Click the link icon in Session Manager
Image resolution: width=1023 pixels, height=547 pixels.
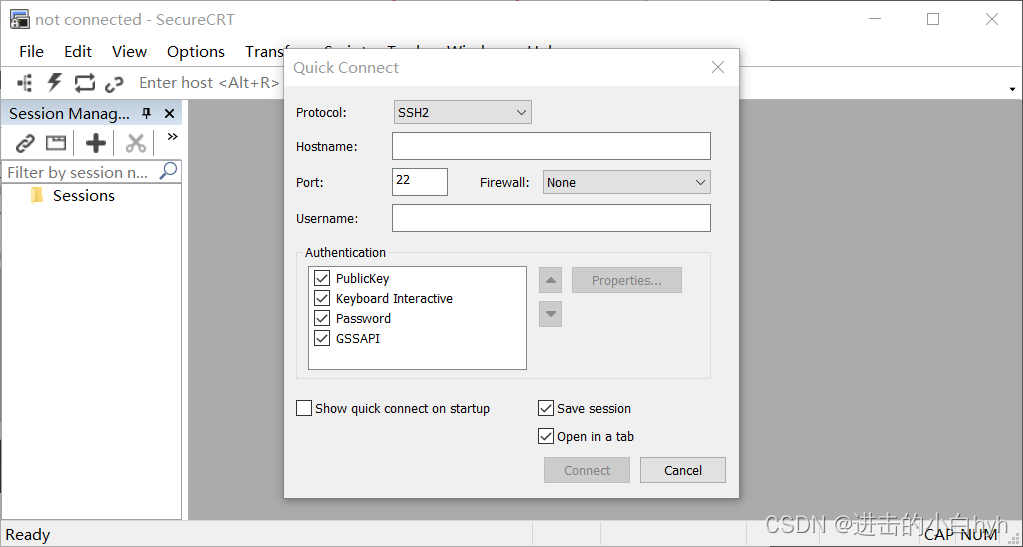click(x=25, y=143)
